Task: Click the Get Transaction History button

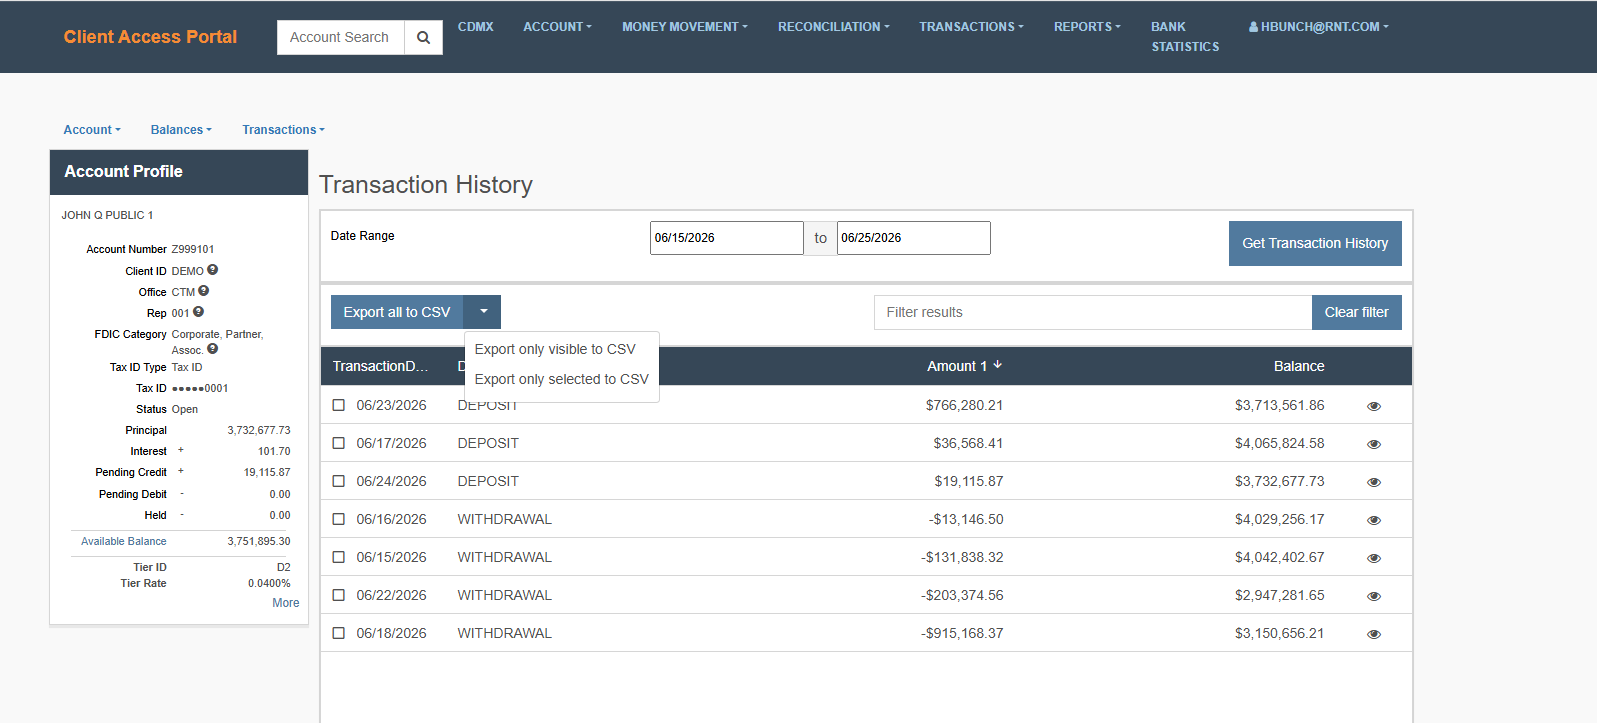Action: point(1315,243)
